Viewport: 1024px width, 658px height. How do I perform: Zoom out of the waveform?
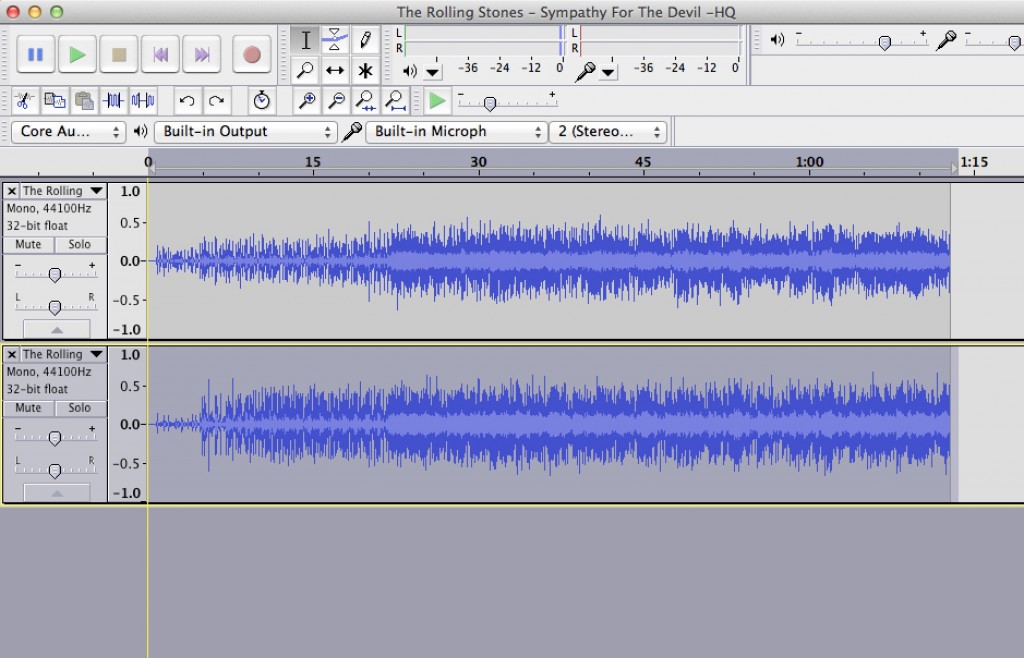pos(336,101)
